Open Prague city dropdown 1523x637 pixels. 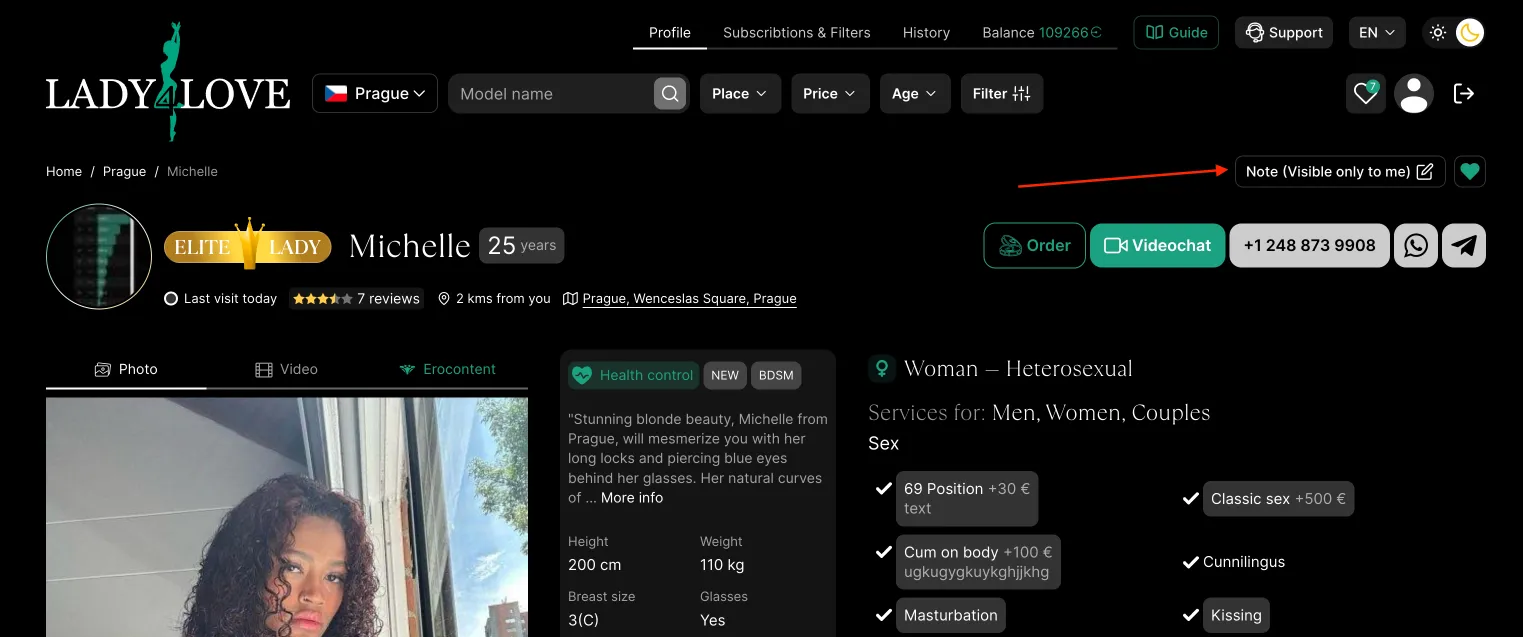point(375,94)
